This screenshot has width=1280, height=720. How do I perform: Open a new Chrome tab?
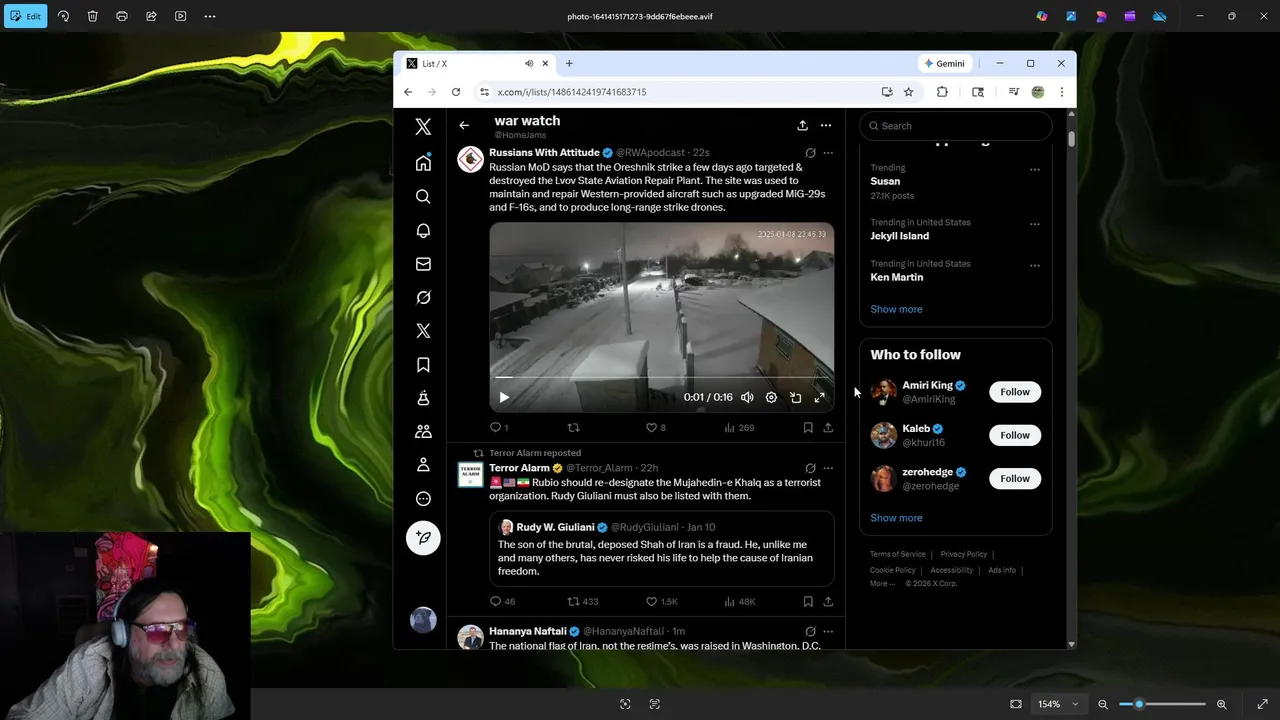569,63
